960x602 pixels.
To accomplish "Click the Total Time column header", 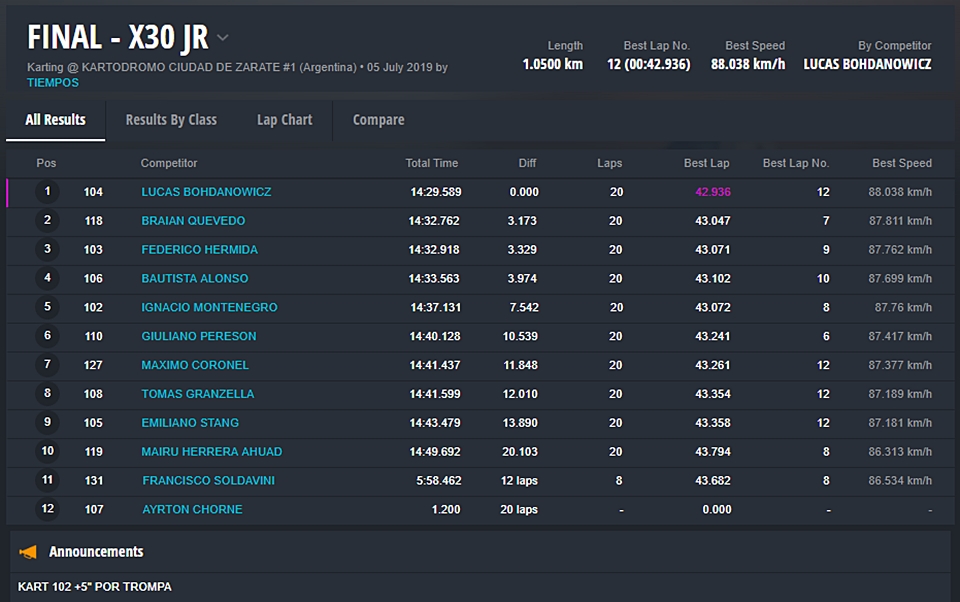I will coord(432,163).
